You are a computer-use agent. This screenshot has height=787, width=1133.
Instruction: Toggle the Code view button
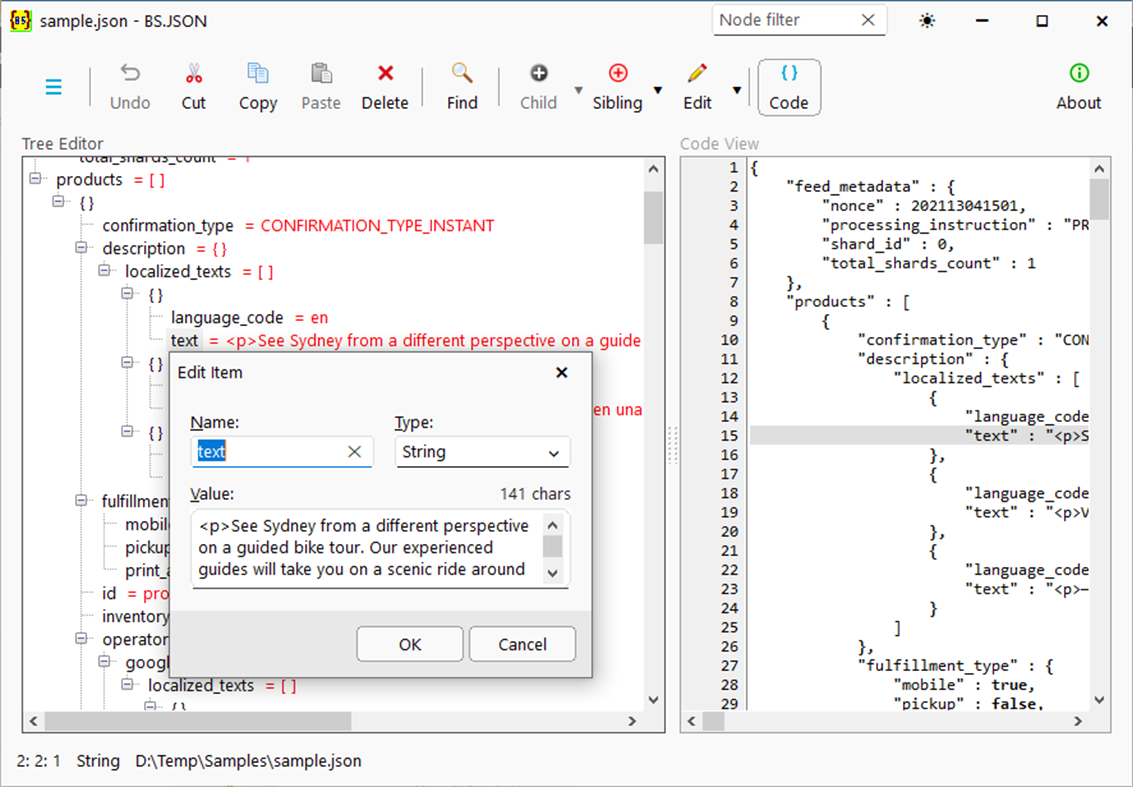pyautogui.click(x=788, y=87)
